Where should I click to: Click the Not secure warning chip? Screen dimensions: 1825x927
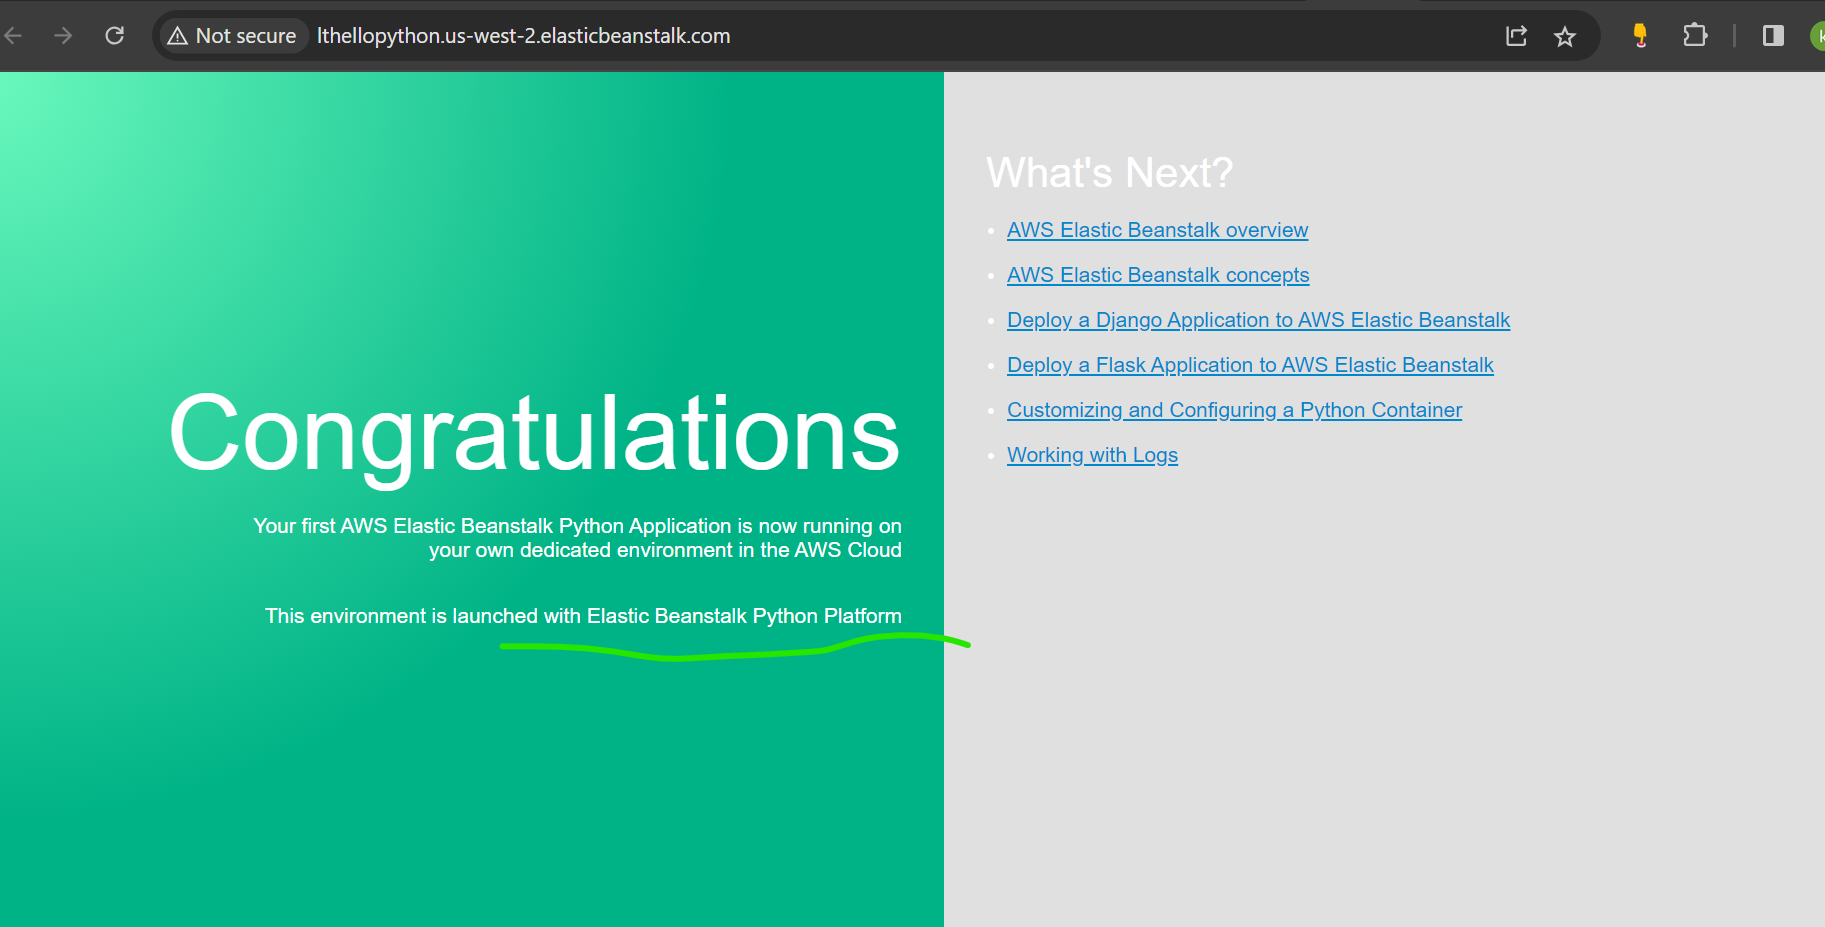click(233, 36)
